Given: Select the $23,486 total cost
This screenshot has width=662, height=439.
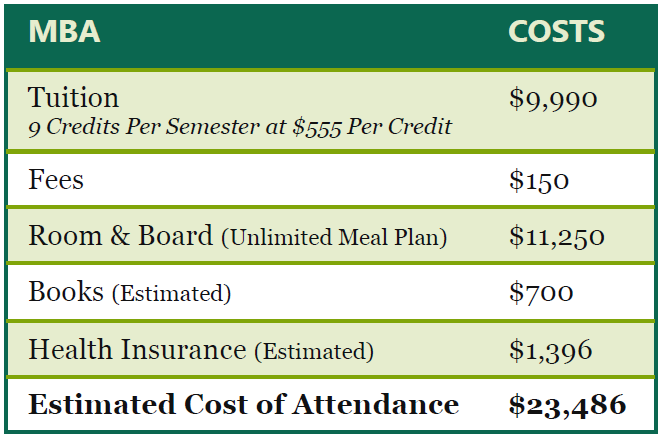Looking at the screenshot, I should click(x=567, y=405).
